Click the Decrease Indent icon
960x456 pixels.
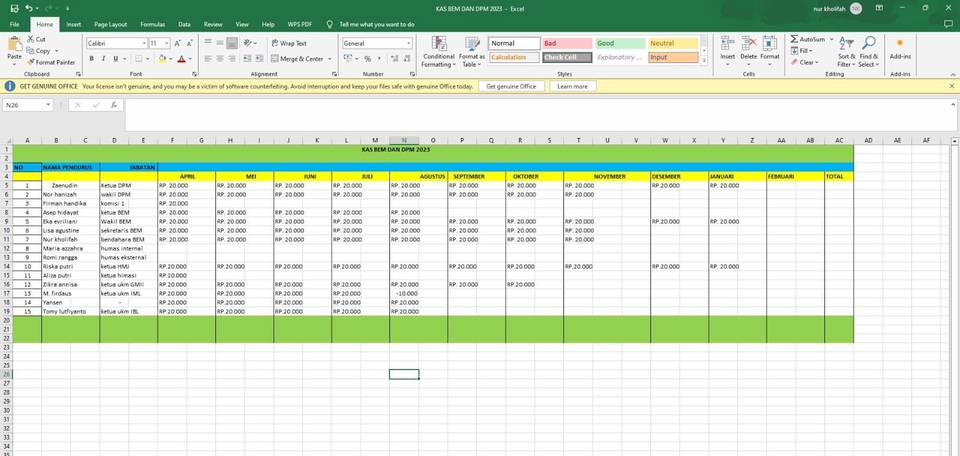pos(247,59)
